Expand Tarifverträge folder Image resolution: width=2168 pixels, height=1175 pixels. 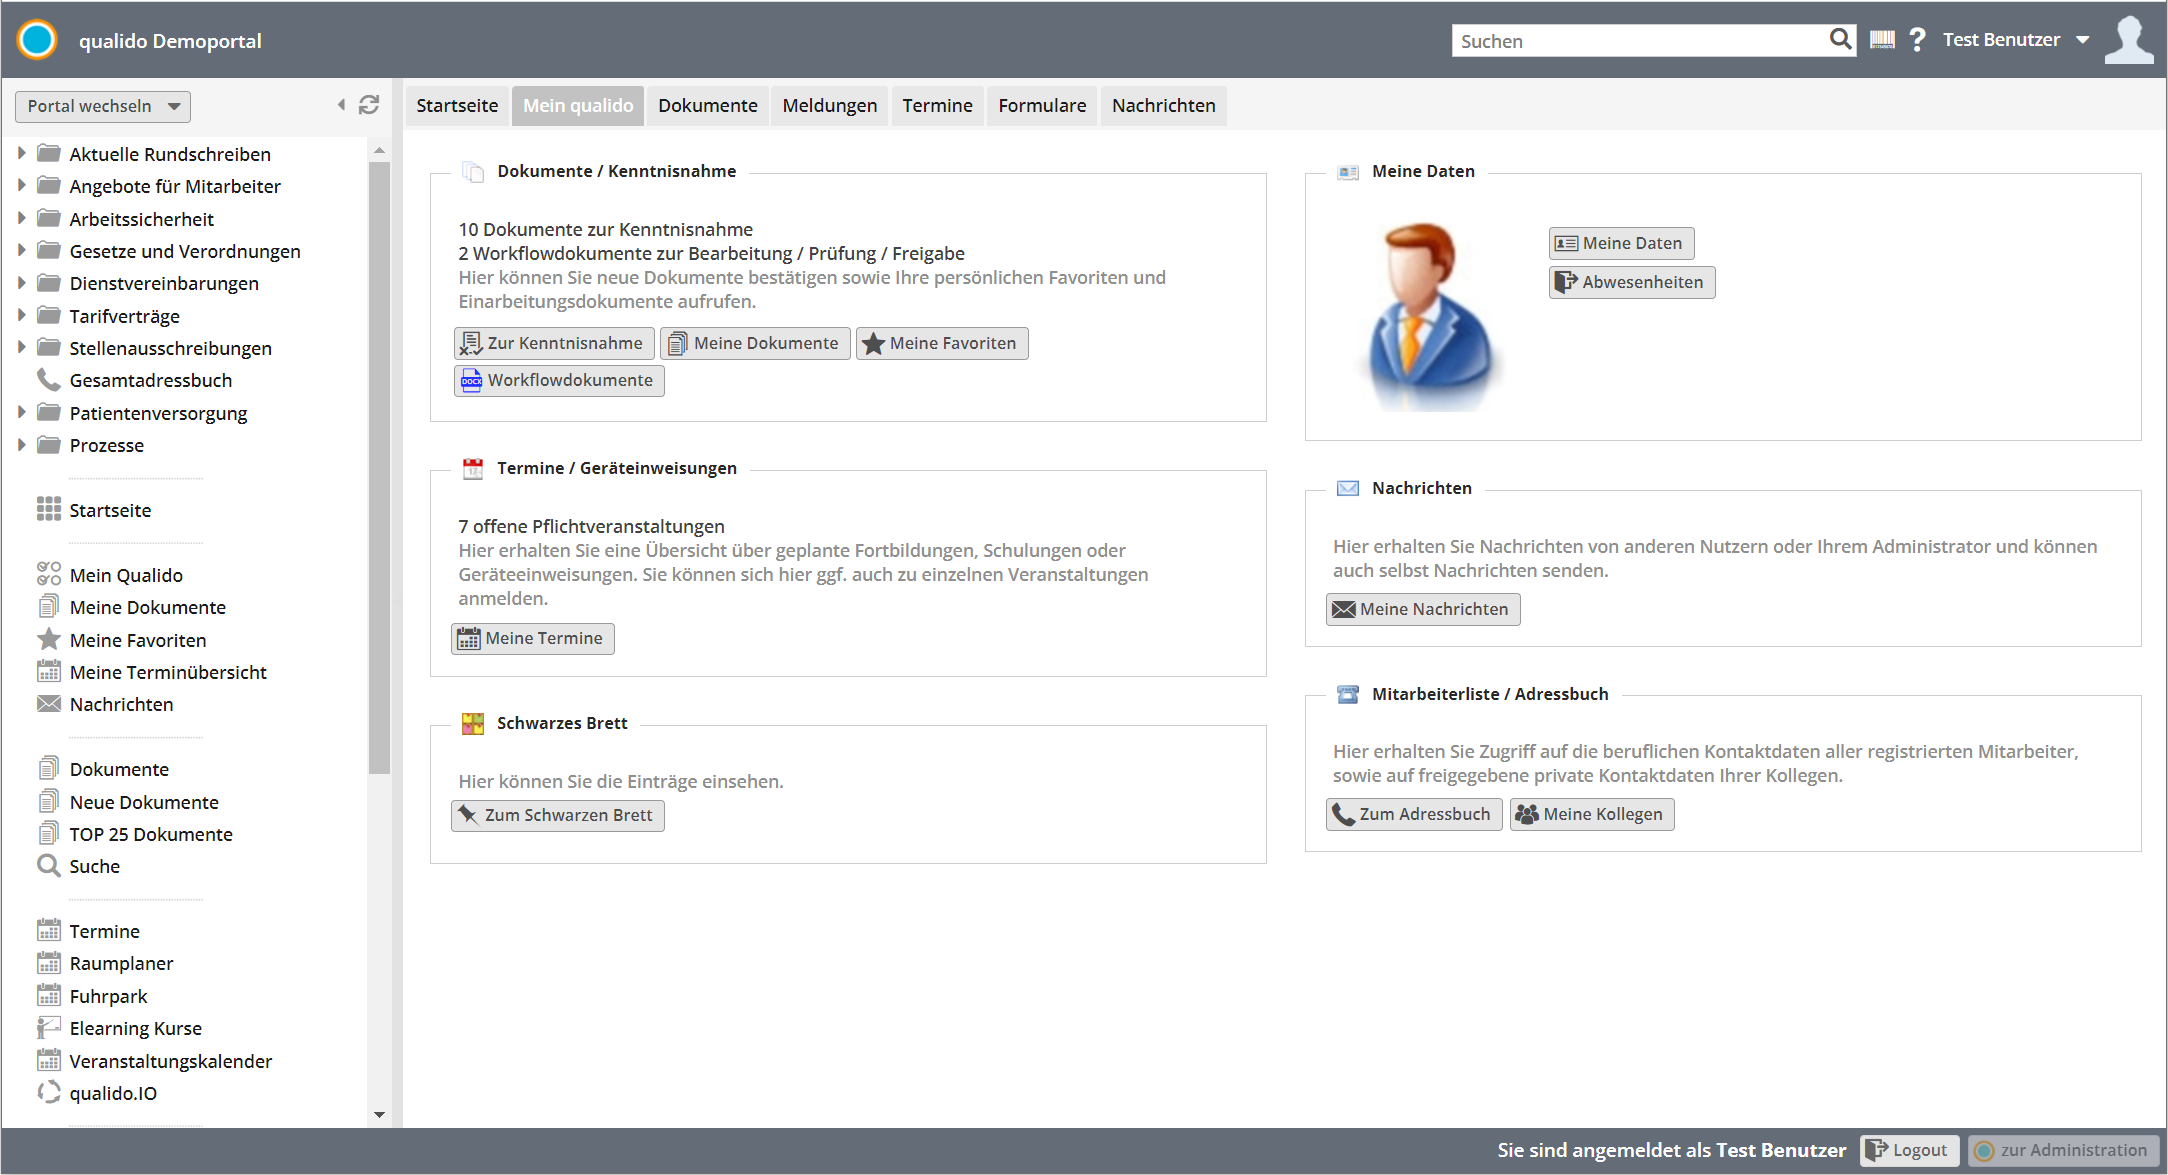tap(21, 315)
